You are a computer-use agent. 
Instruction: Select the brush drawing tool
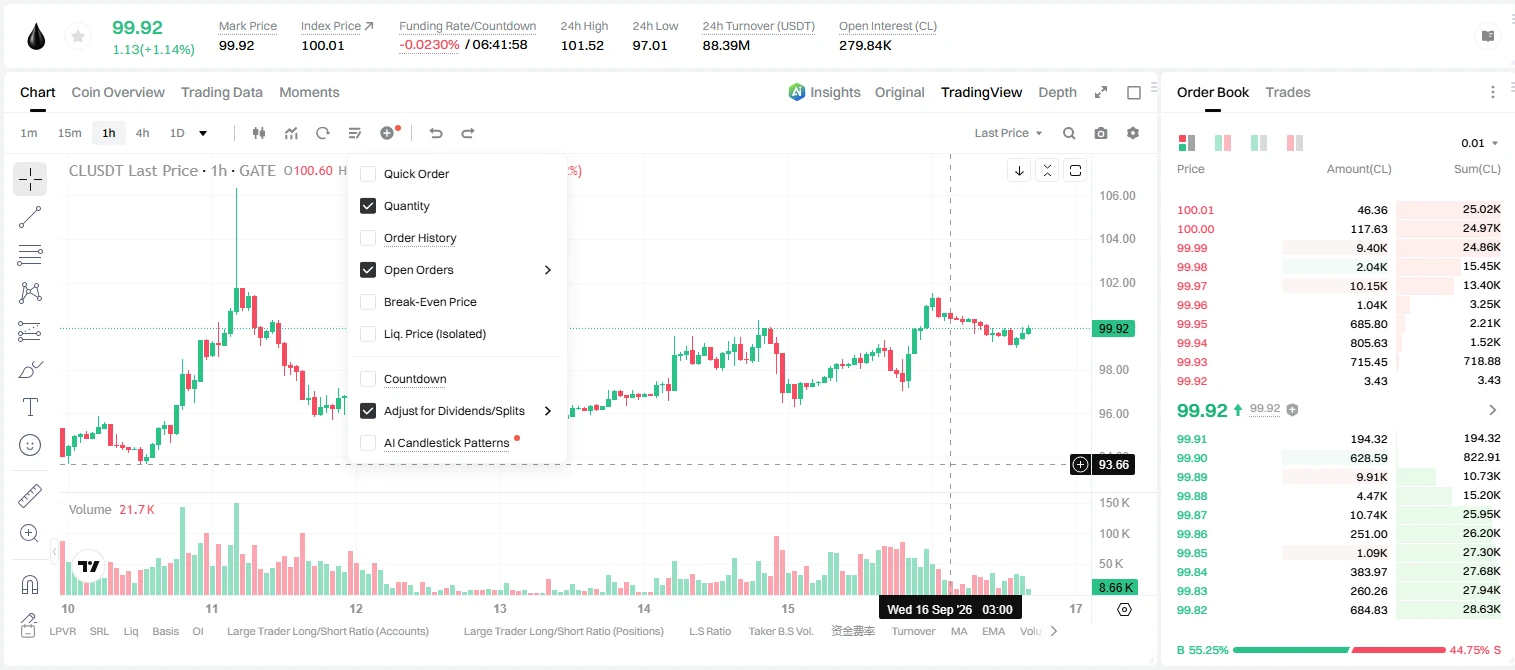point(30,369)
